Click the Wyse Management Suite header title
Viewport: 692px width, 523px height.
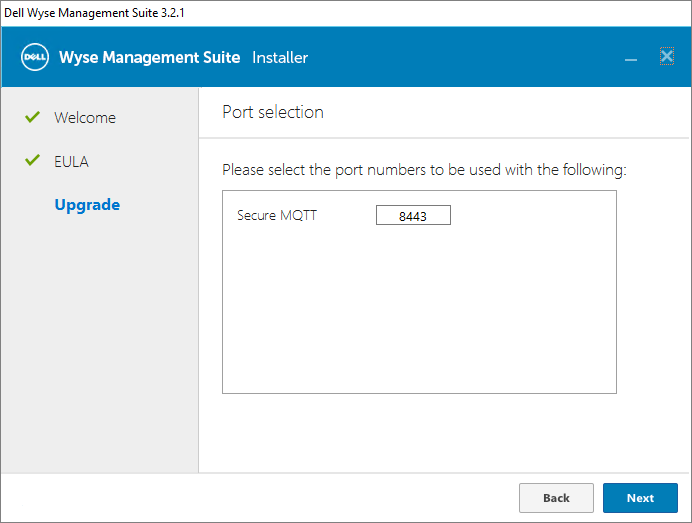pyautogui.click(x=150, y=57)
